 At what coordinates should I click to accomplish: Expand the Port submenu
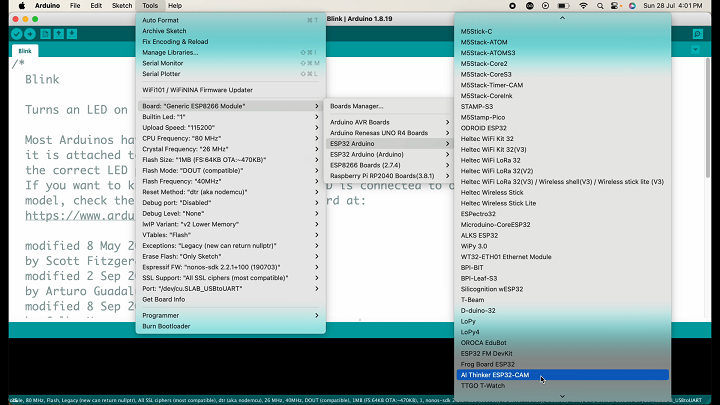pos(231,288)
